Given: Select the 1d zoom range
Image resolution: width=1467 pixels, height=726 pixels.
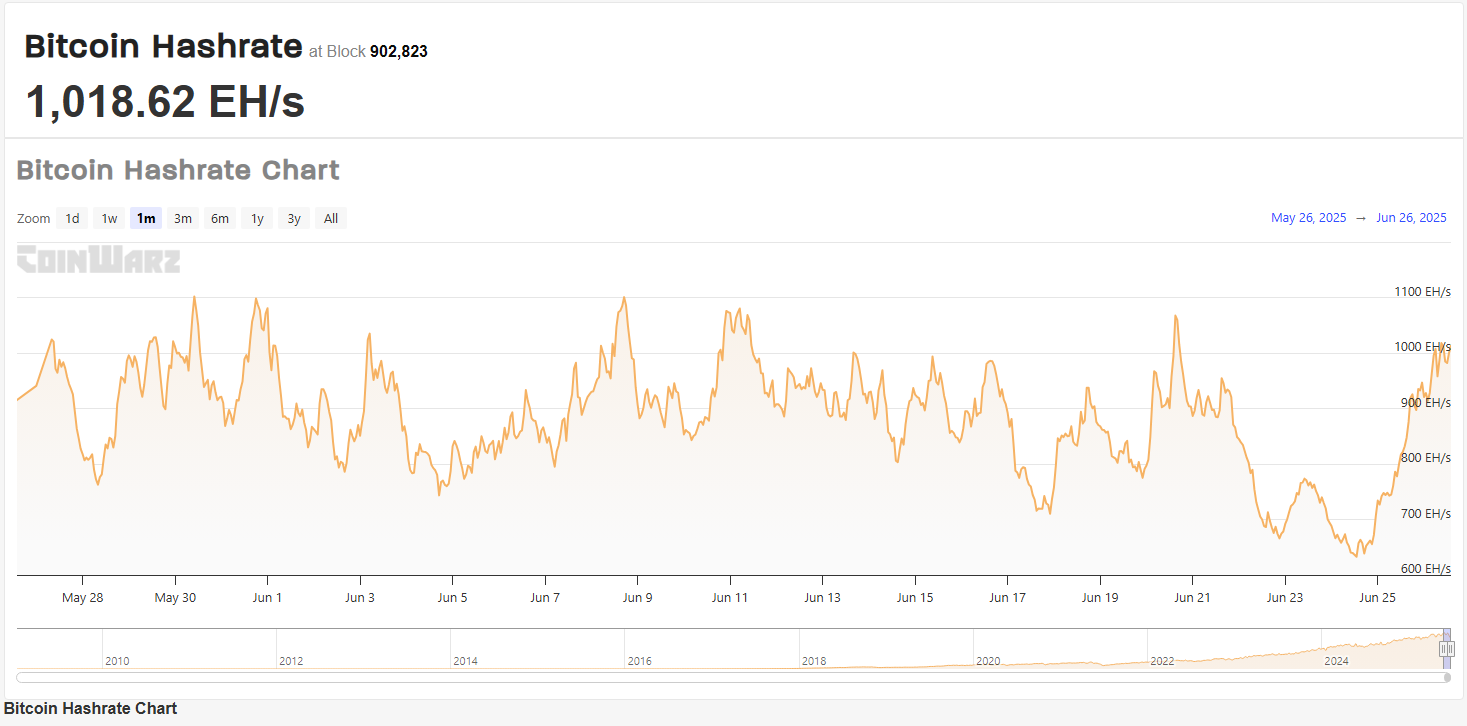Looking at the screenshot, I should [72, 218].
